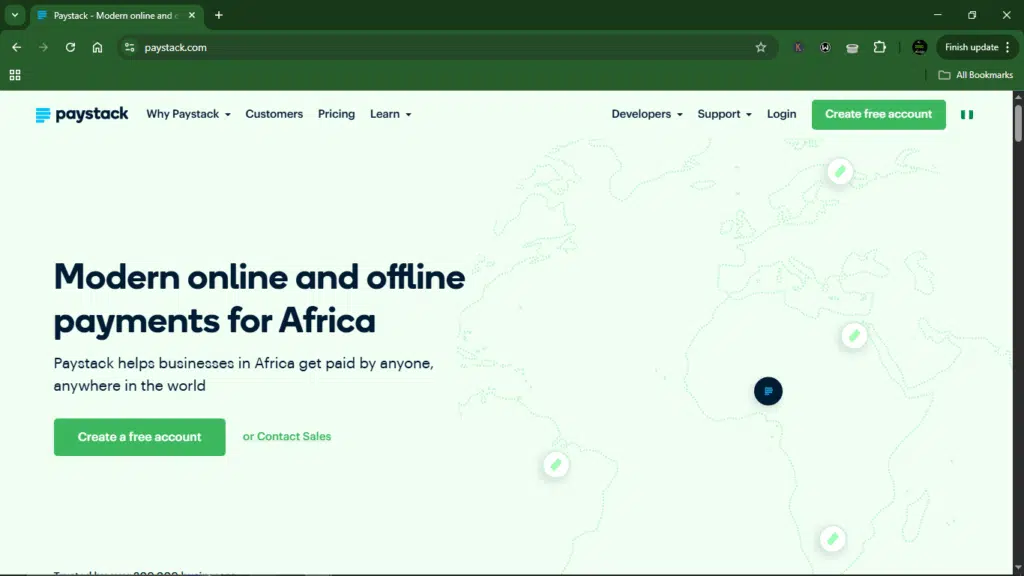Go to the browser home page
This screenshot has height=576, width=1024.
[x=97, y=47]
